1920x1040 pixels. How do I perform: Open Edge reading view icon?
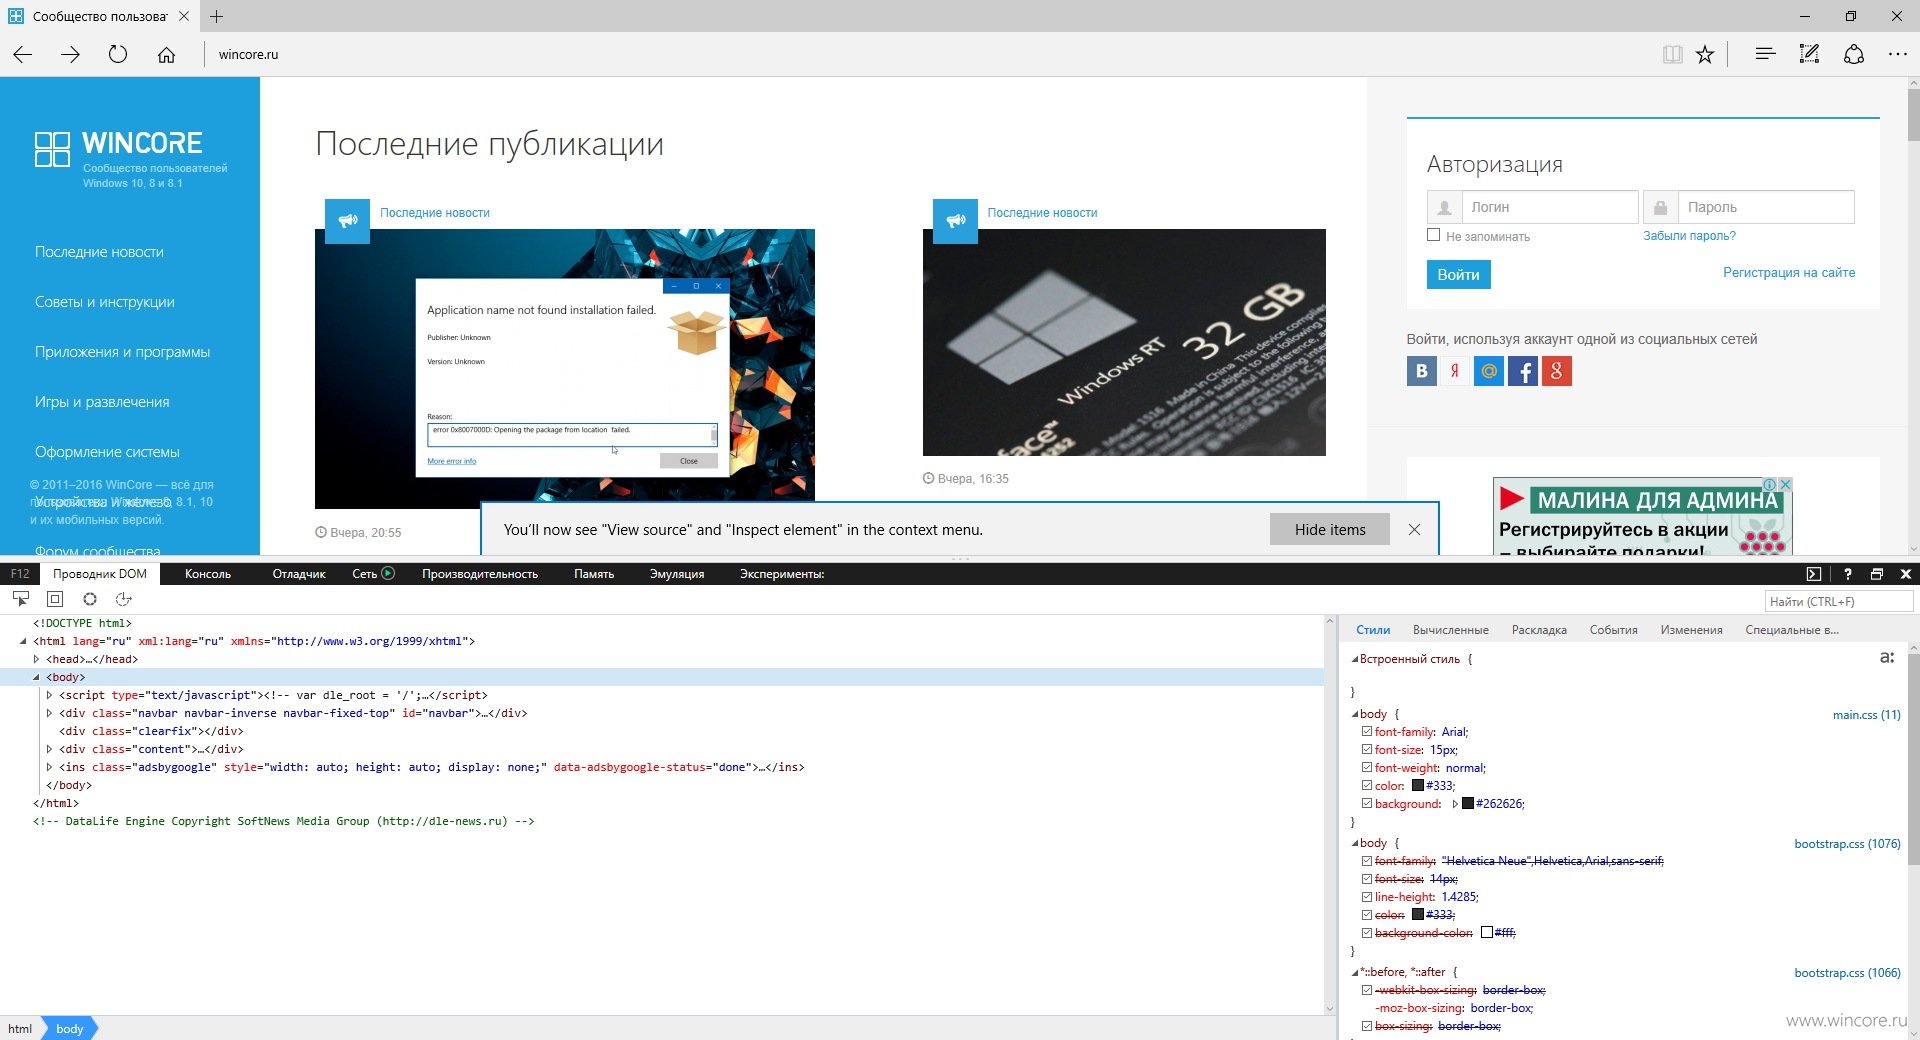[1672, 55]
